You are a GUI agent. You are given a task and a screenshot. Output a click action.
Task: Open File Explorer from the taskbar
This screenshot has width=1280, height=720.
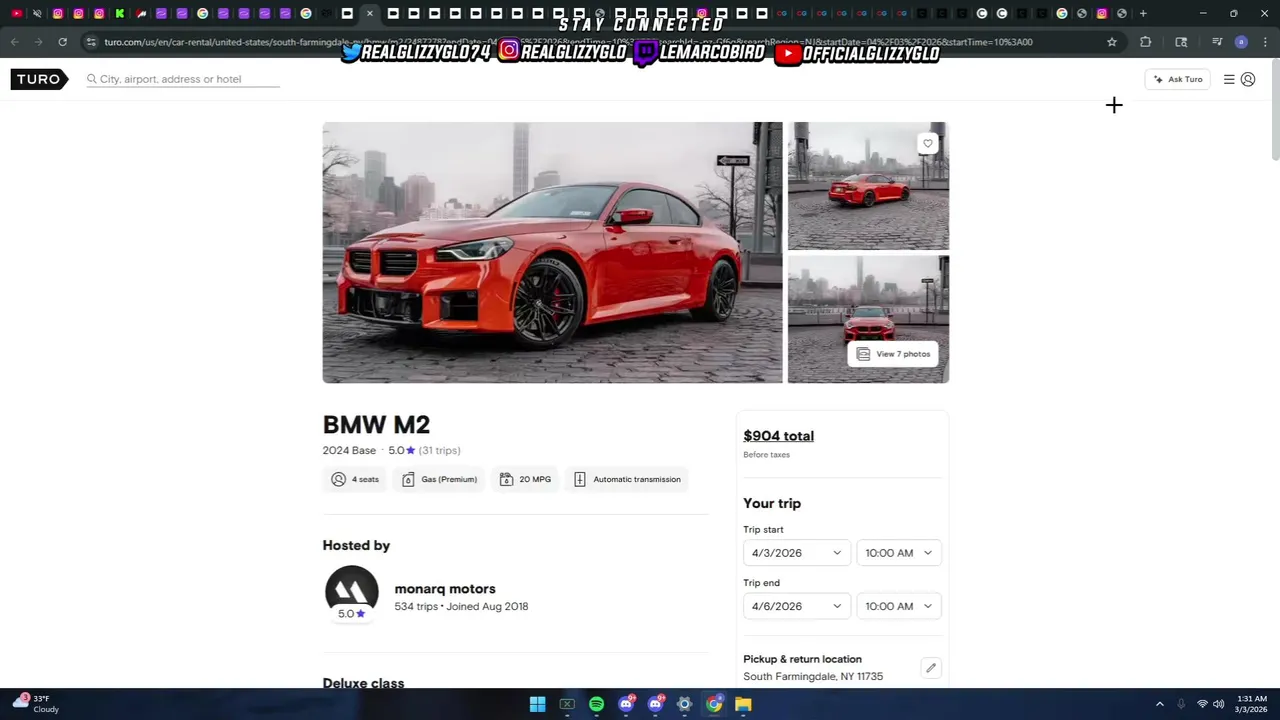coord(743,704)
